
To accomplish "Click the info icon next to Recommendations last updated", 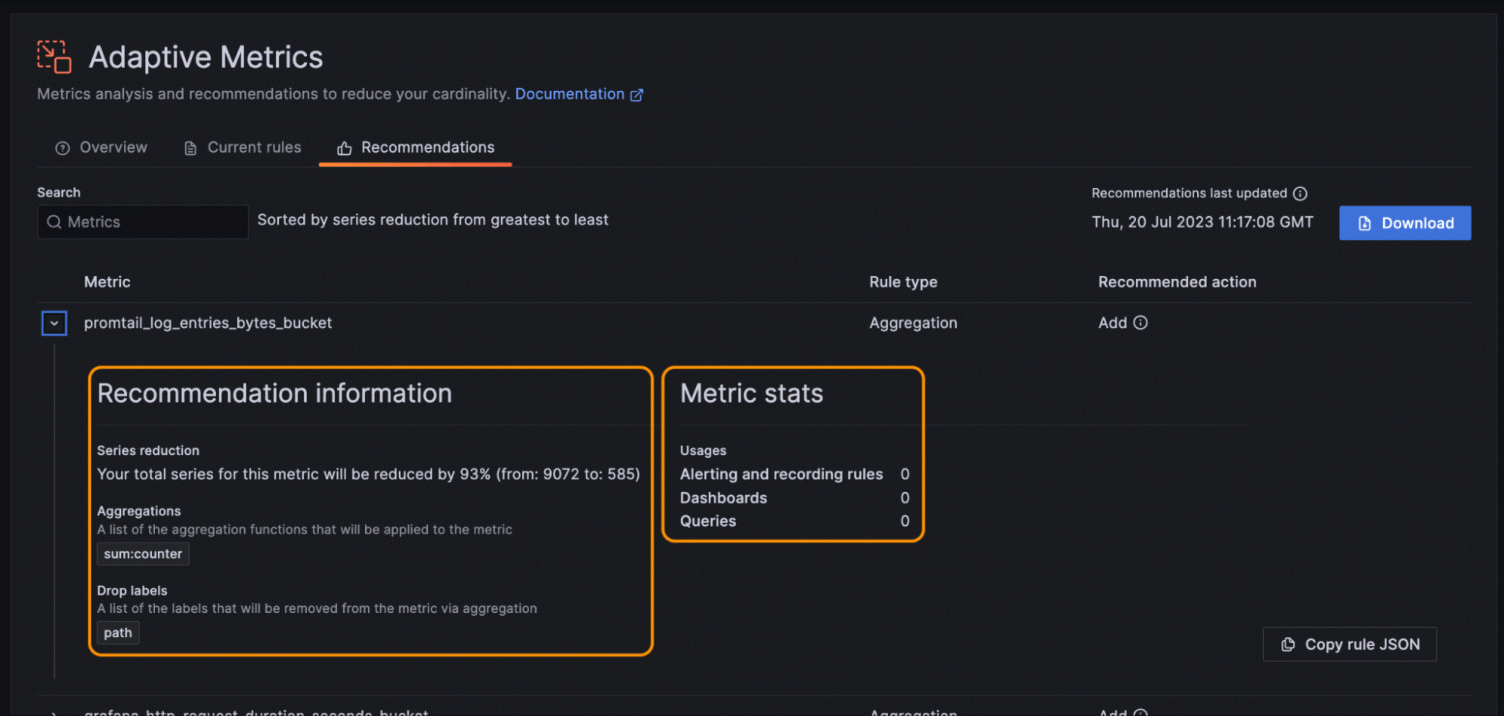I will tap(1299, 192).
